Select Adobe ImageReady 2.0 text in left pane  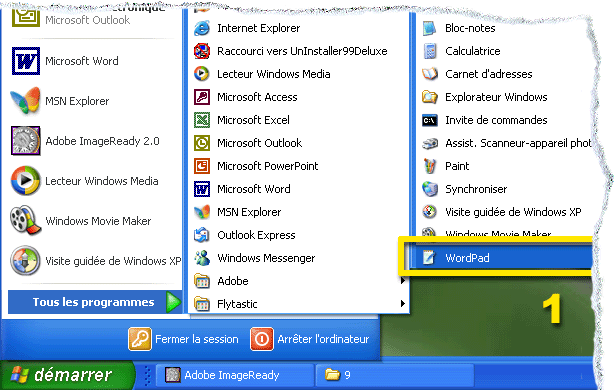(x=102, y=141)
